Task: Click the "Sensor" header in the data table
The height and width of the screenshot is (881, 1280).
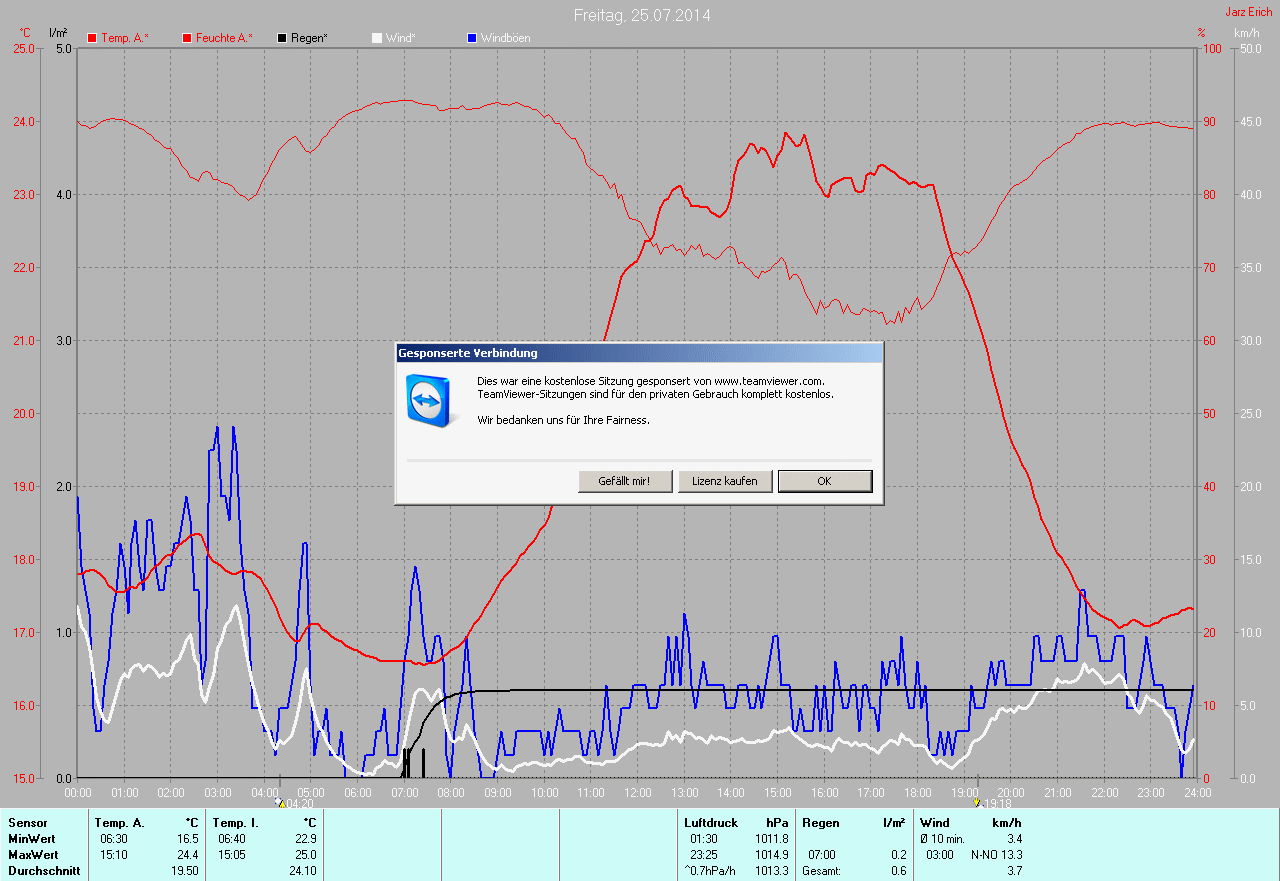Action: click(x=27, y=823)
